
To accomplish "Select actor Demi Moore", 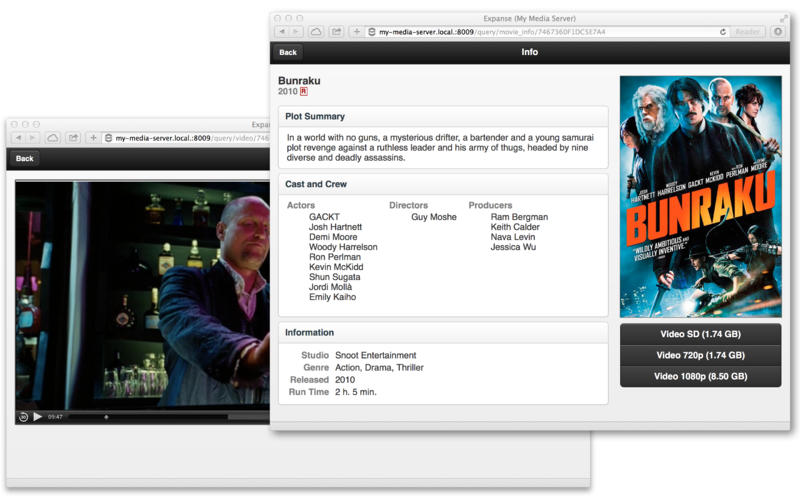I will pyautogui.click(x=333, y=237).
